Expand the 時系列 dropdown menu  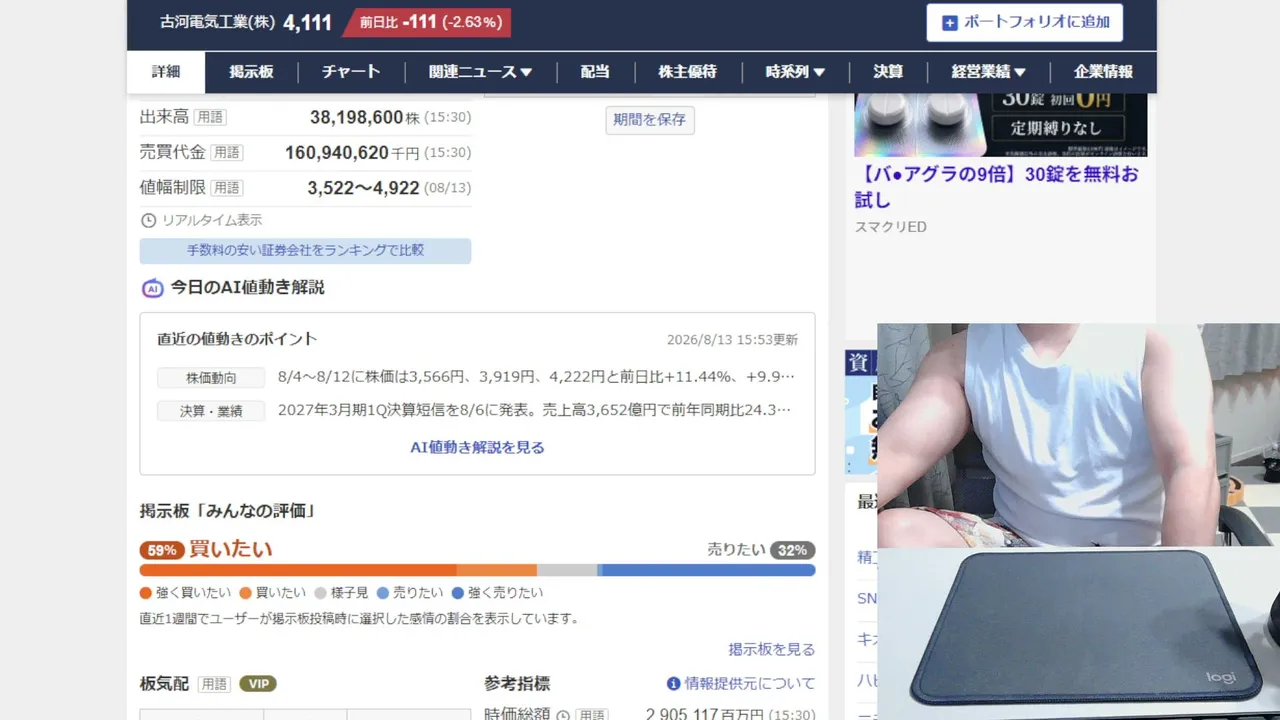795,72
